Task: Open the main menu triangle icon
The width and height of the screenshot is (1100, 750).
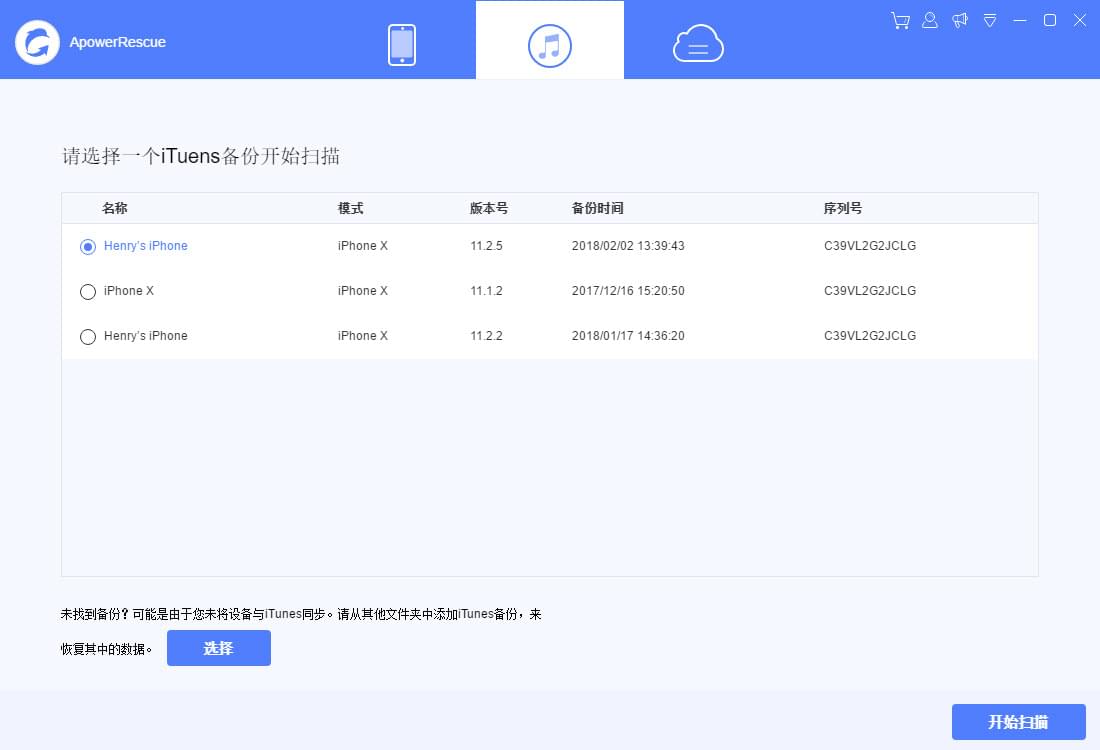Action: [x=989, y=20]
